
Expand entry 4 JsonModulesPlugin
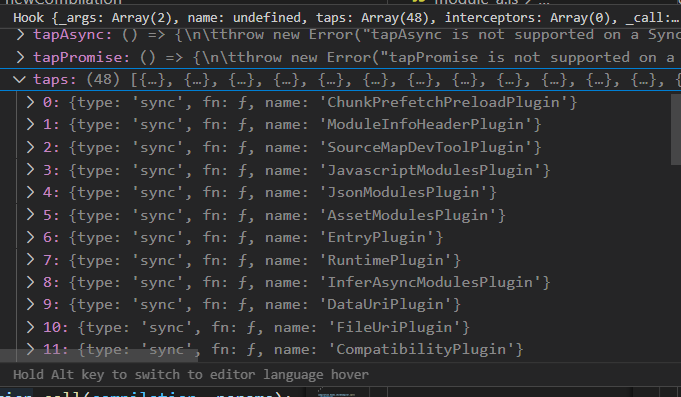pos(30,192)
